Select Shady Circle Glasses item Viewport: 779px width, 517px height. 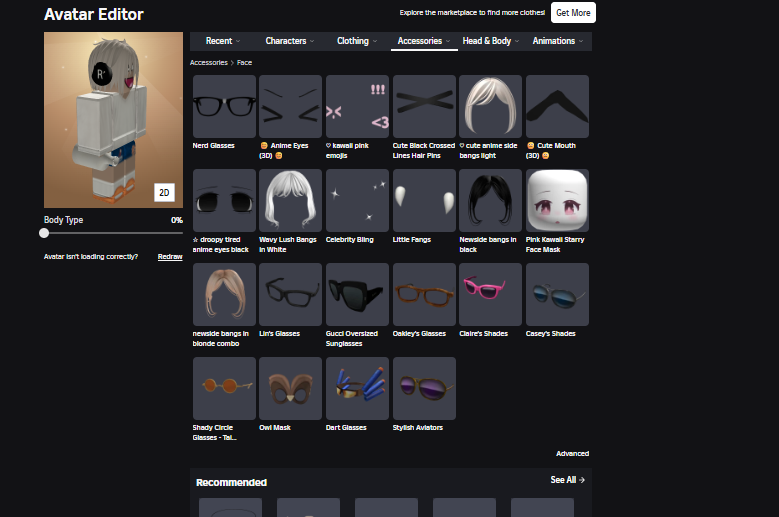tap(224, 388)
